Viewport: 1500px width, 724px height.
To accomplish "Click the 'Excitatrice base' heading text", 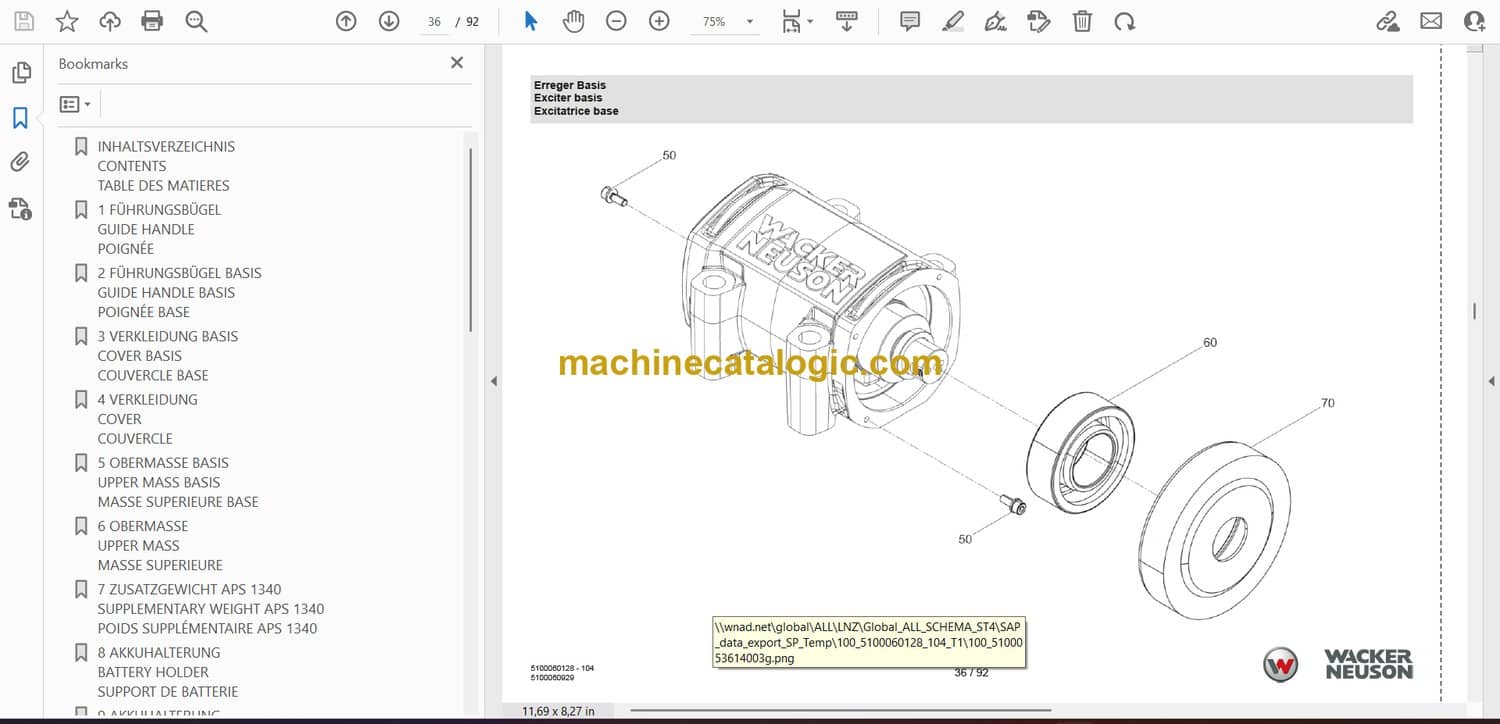I will click(x=576, y=111).
